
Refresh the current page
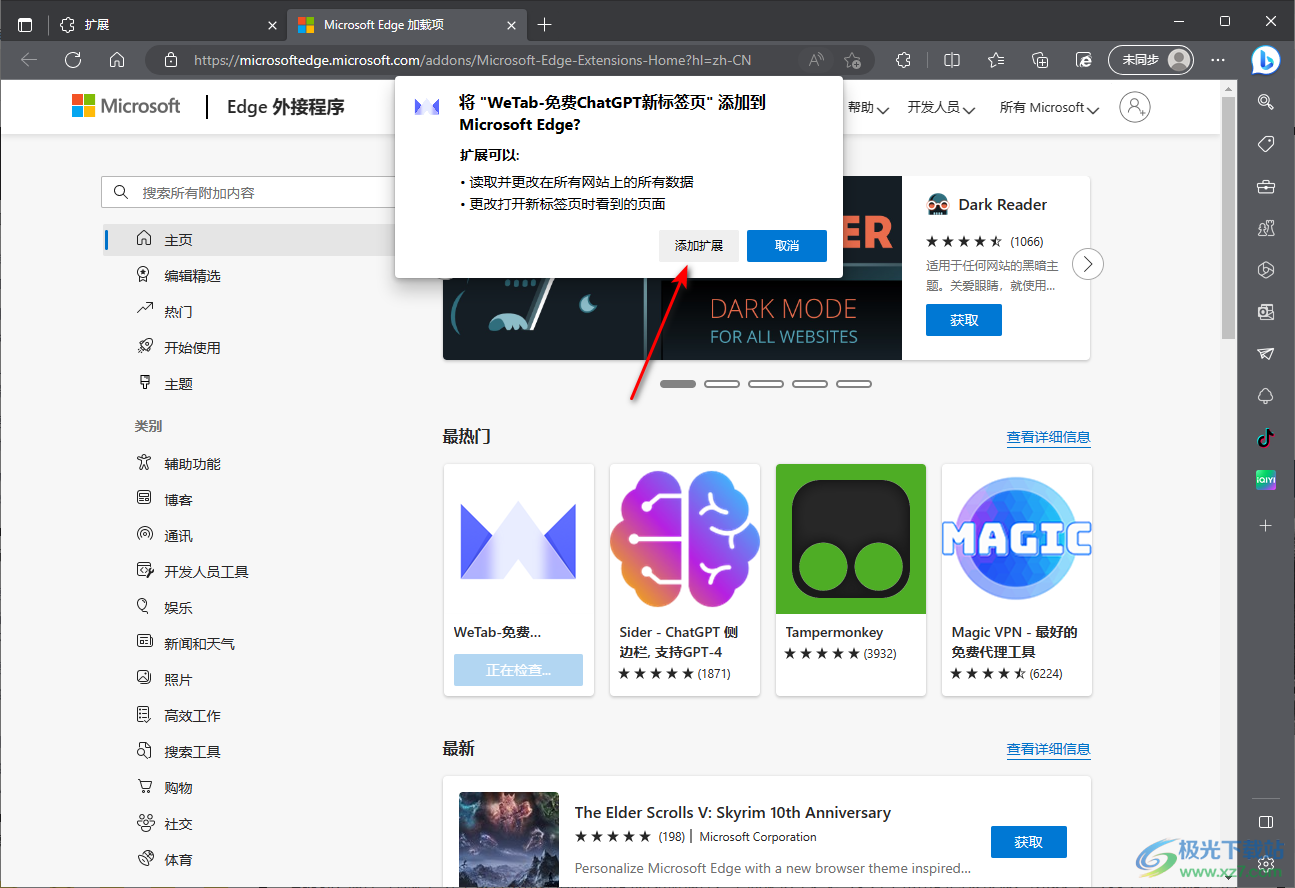73,60
